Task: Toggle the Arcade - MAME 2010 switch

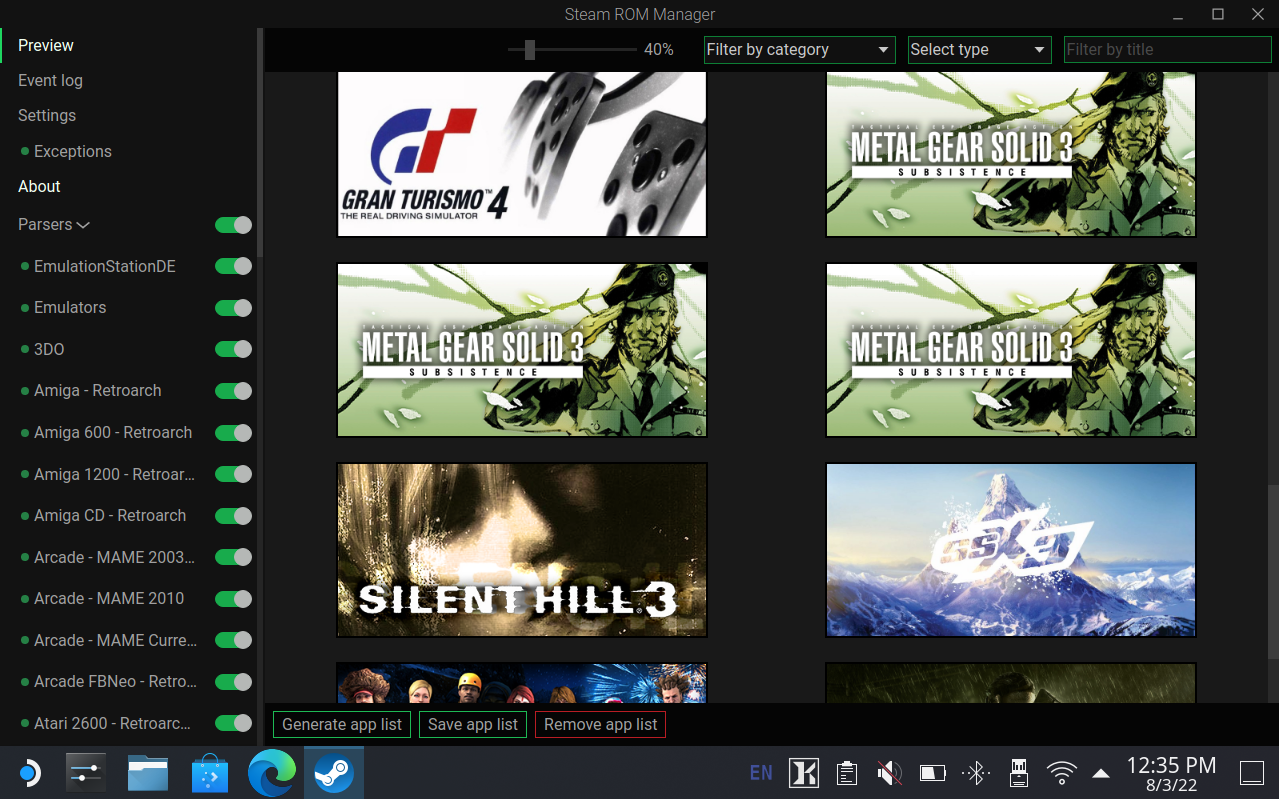Action: point(233,599)
